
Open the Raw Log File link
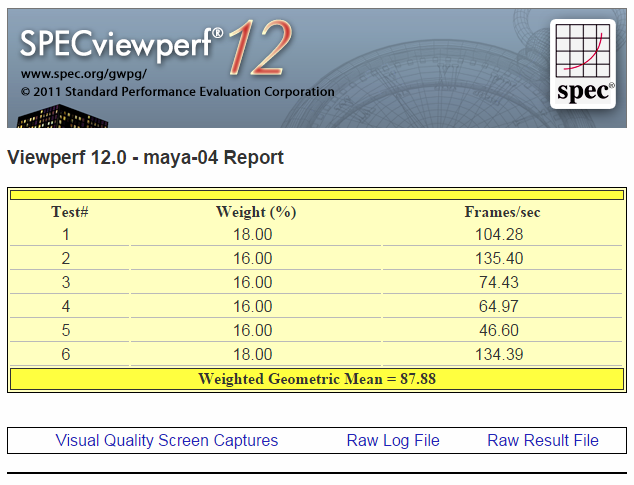[x=393, y=441]
